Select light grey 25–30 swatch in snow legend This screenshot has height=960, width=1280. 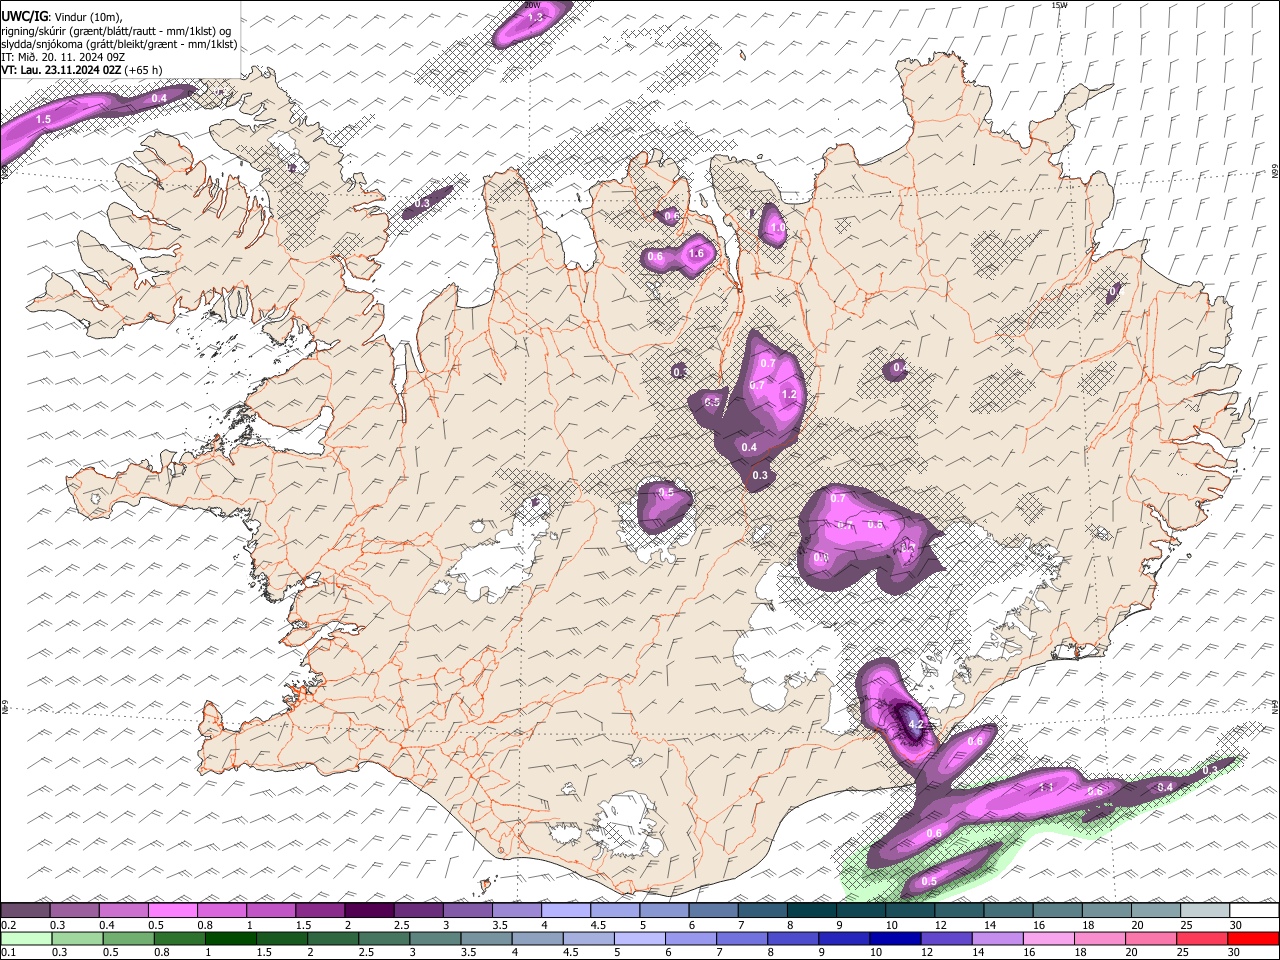tap(1205, 910)
